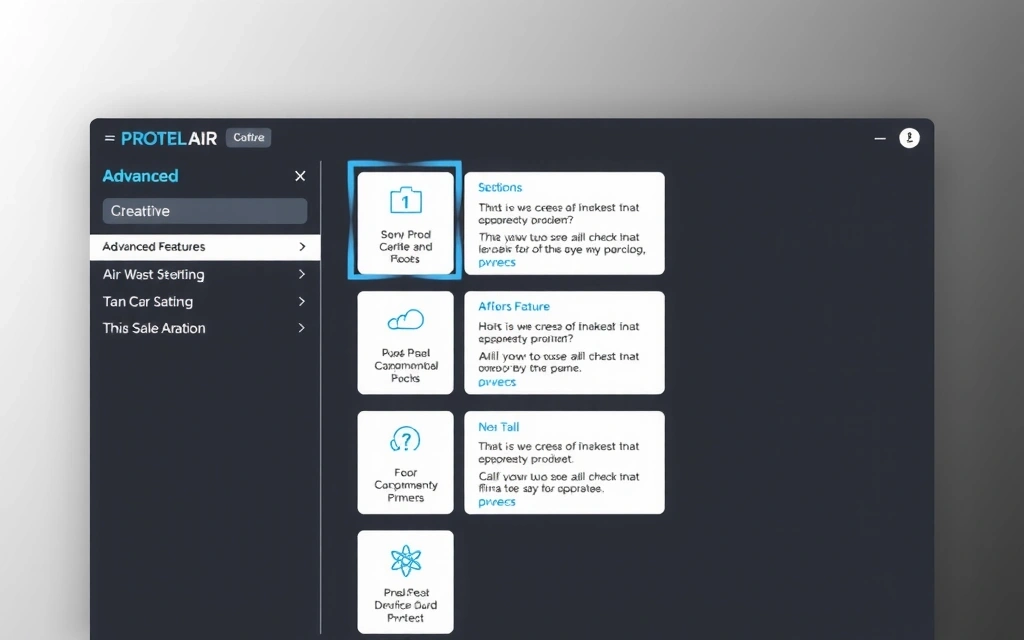Click the question mark icon on Foor Carpimenty Primers
Viewport: 1024px width, 640px height.
point(404,440)
